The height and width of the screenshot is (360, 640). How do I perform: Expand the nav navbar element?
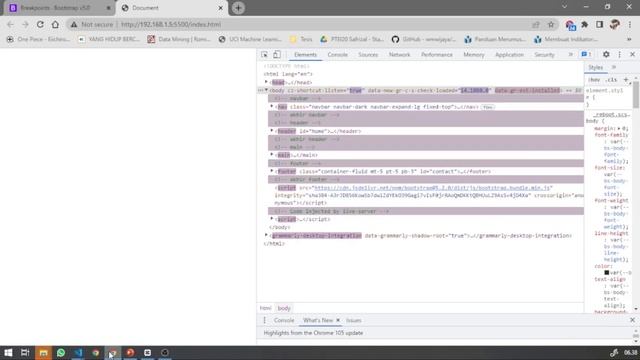click(x=272, y=107)
